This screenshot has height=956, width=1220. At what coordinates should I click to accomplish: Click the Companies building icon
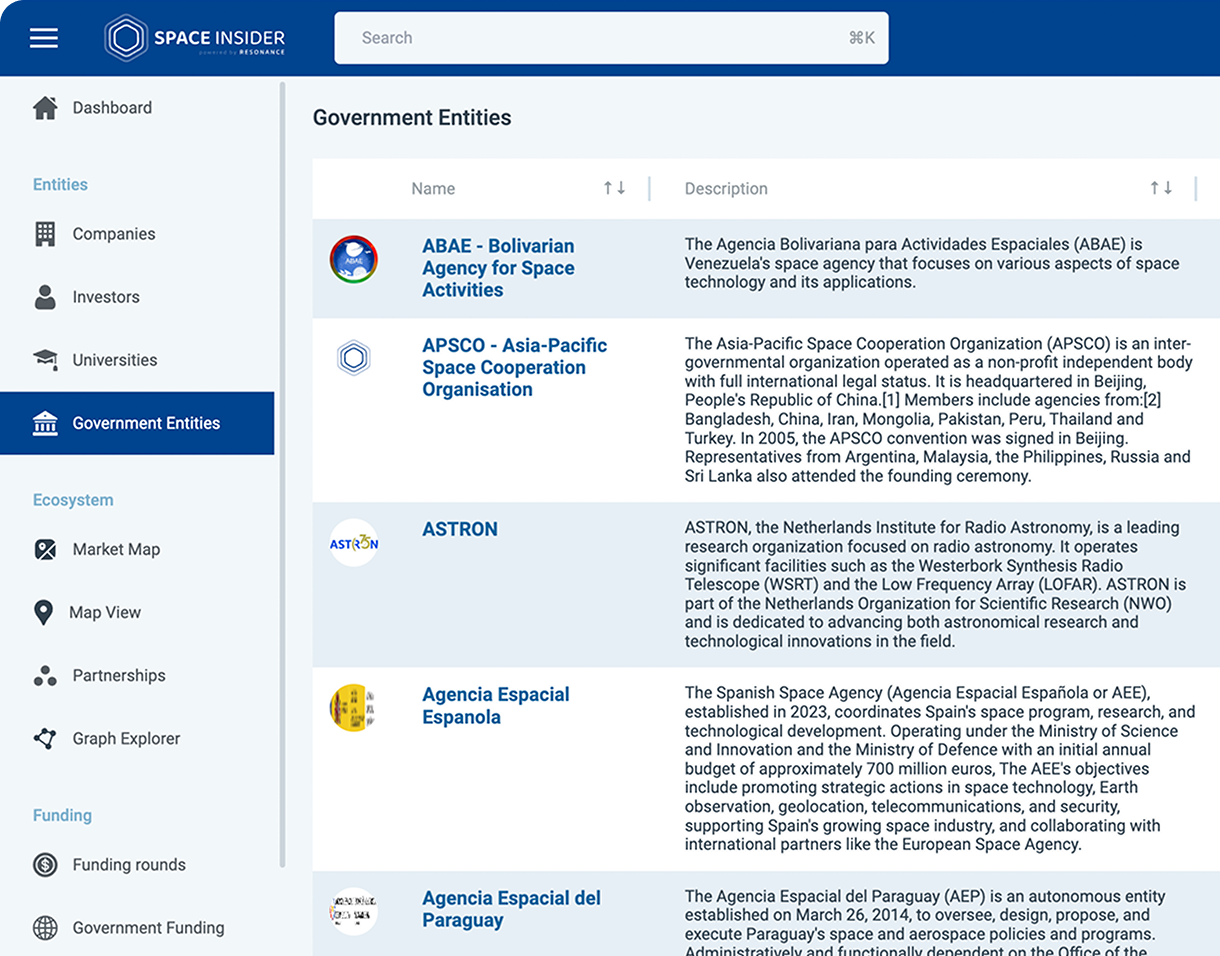pyautogui.click(x=45, y=234)
